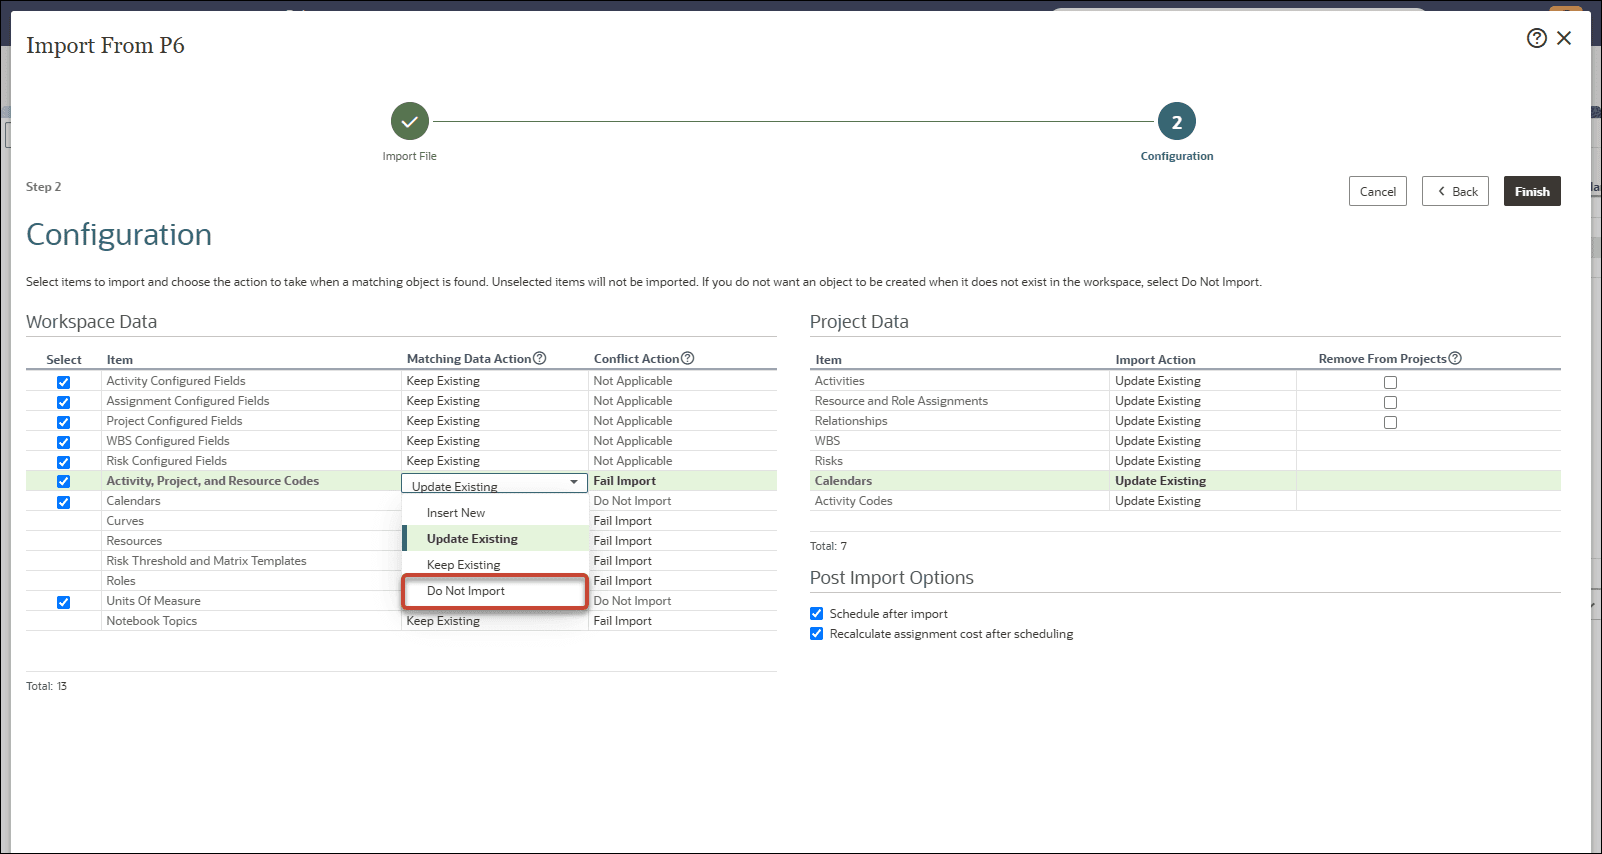1602x854 pixels.
Task: Click the Conflict Action help icon
Action: (x=687, y=358)
